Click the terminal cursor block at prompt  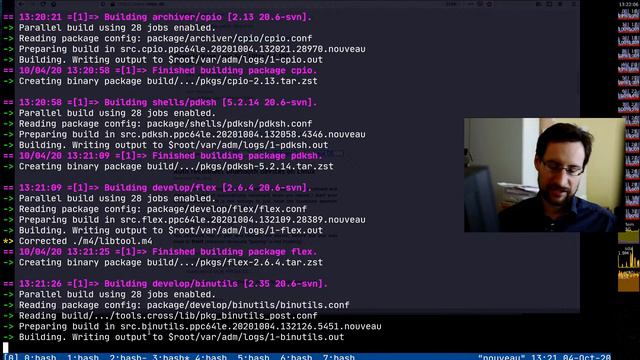[6, 348]
